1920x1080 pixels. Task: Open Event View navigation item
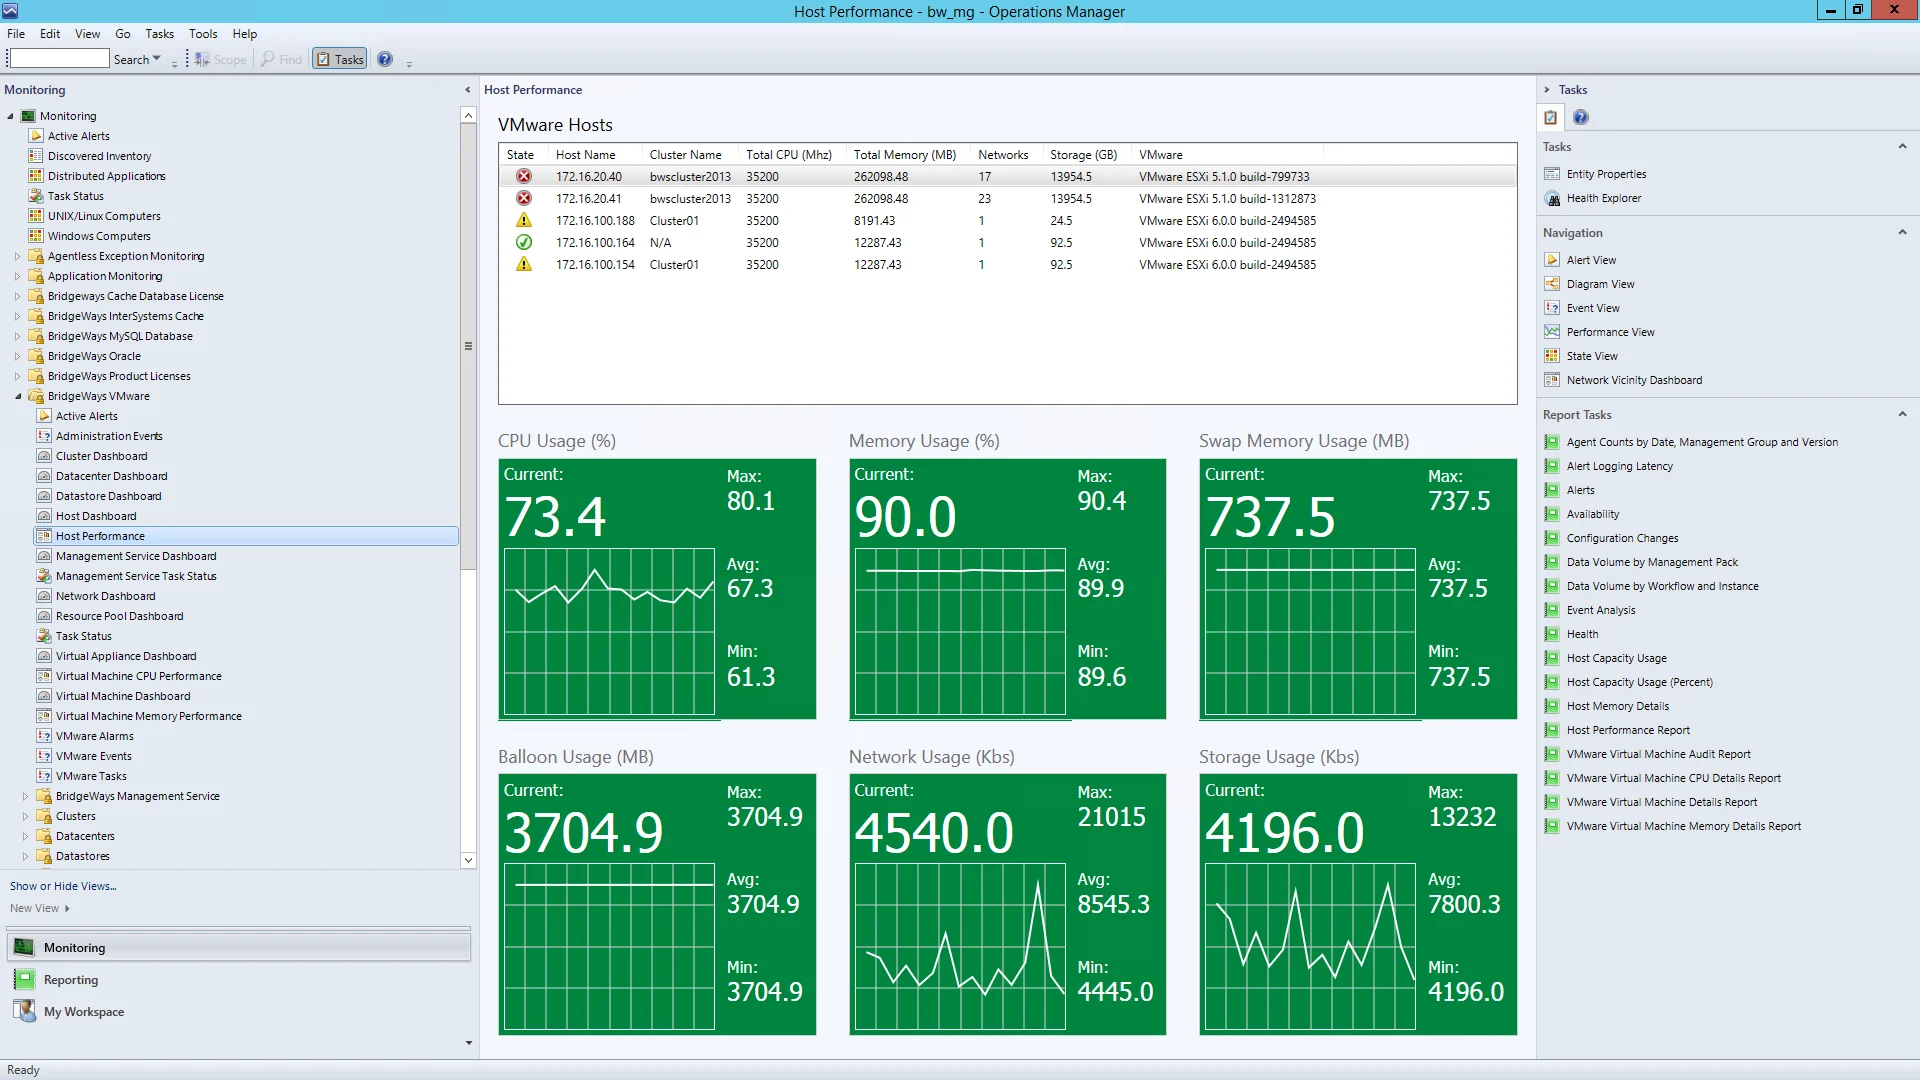pos(1592,308)
